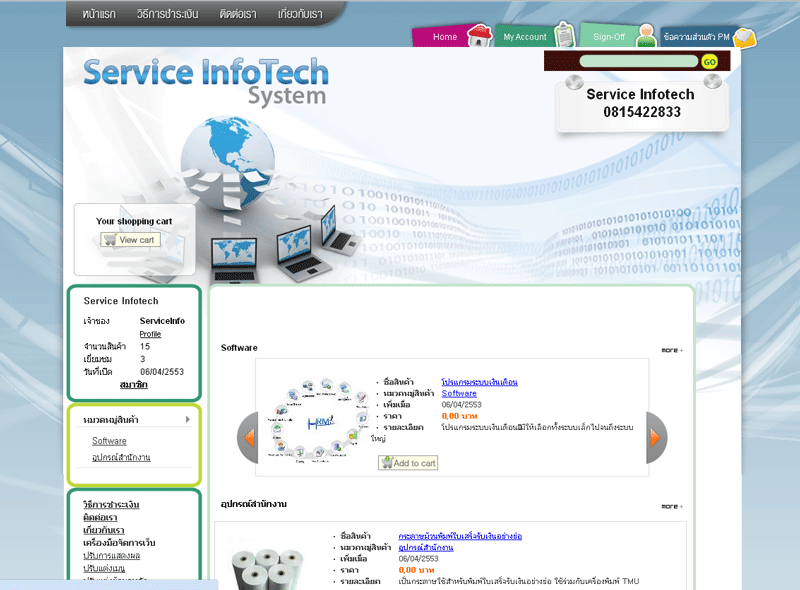The image size is (800, 590).
Task: Click the Software product price 0,00 บาท
Action: (460, 416)
